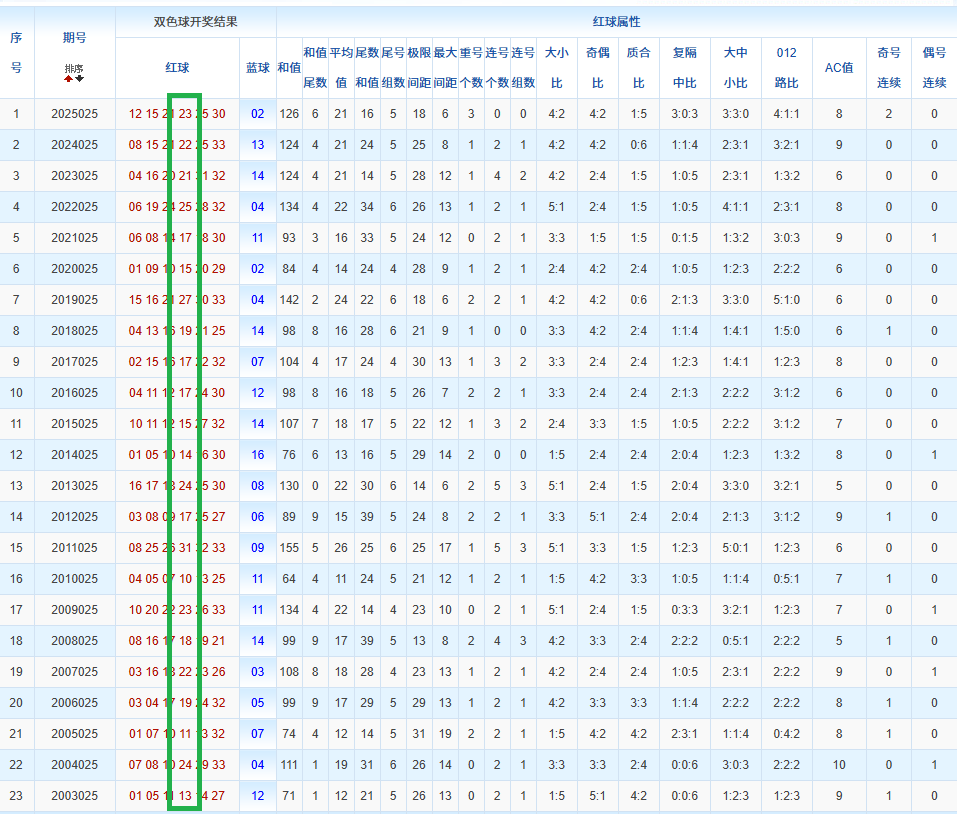Click the 最大间距 column header
The width and height of the screenshot is (957, 814).
(x=445, y=68)
